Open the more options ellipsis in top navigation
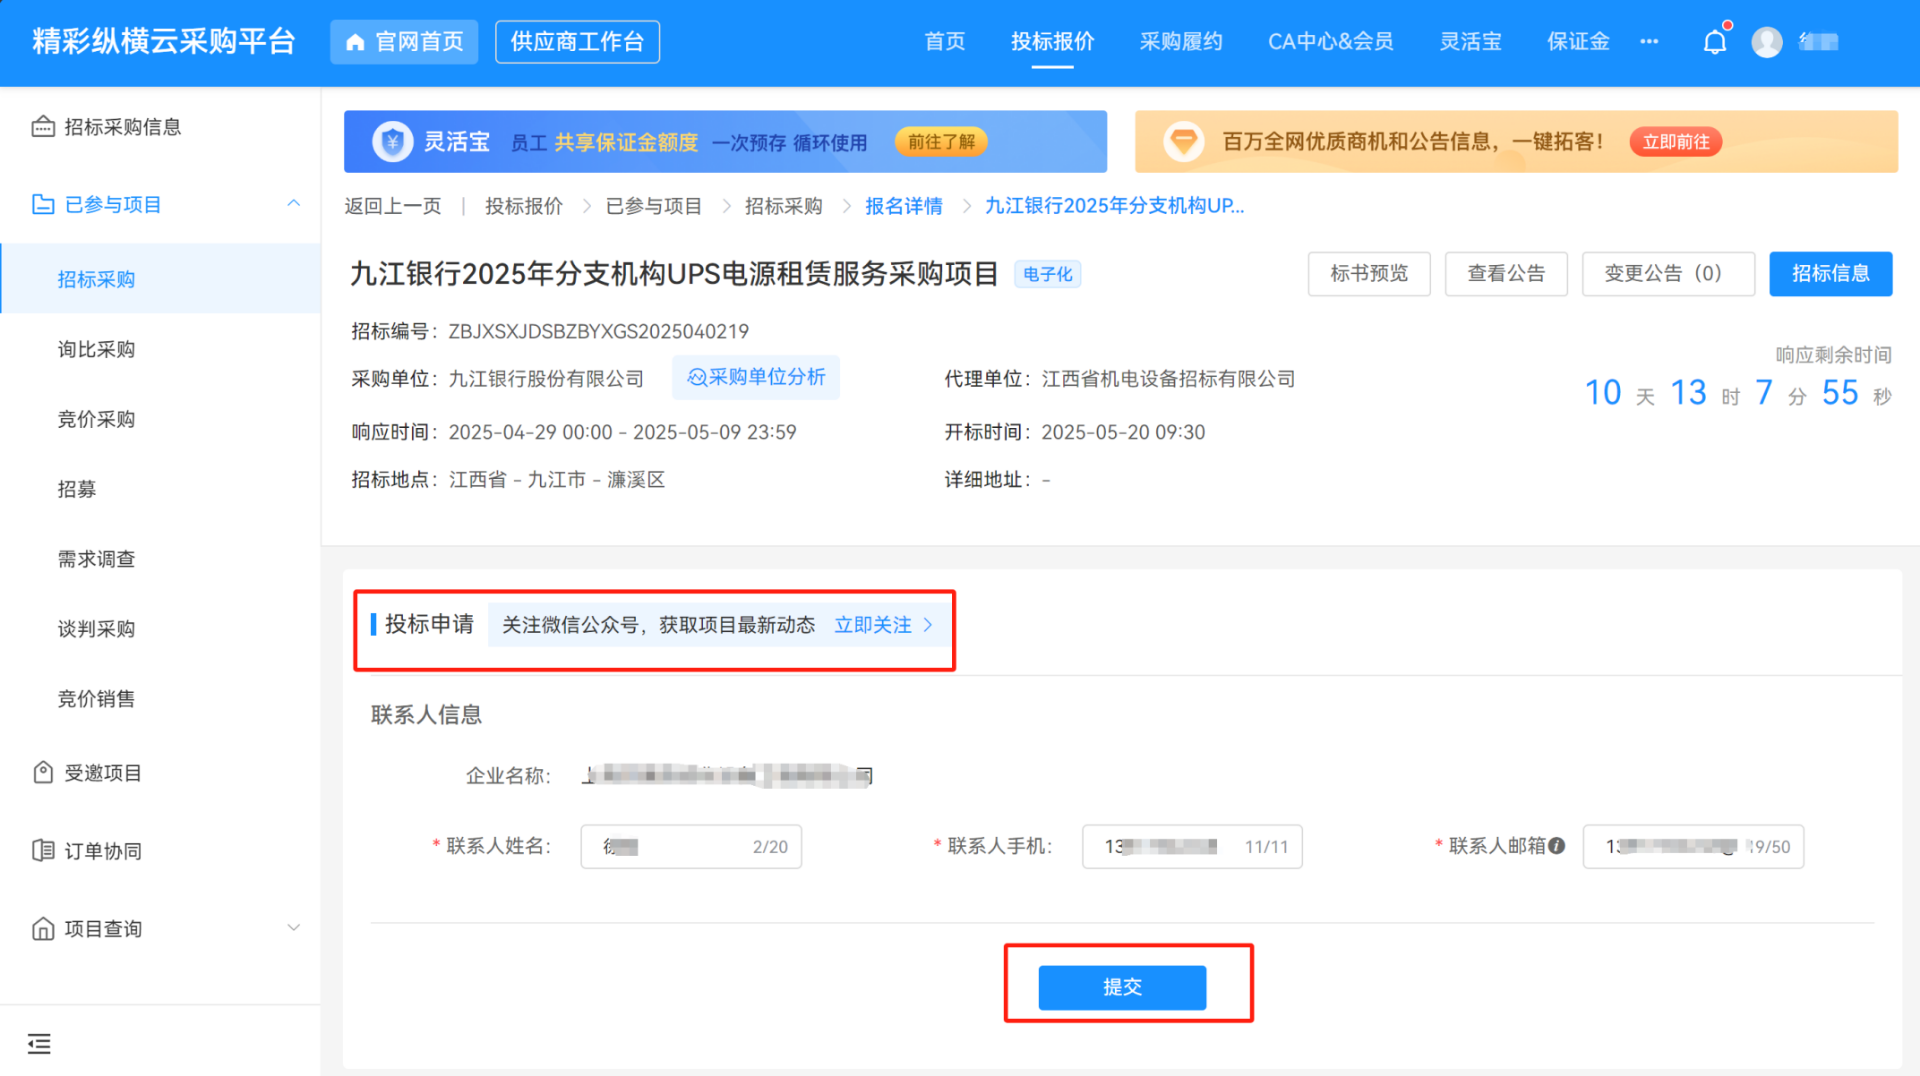Image resolution: width=1920 pixels, height=1076 pixels. click(1649, 42)
